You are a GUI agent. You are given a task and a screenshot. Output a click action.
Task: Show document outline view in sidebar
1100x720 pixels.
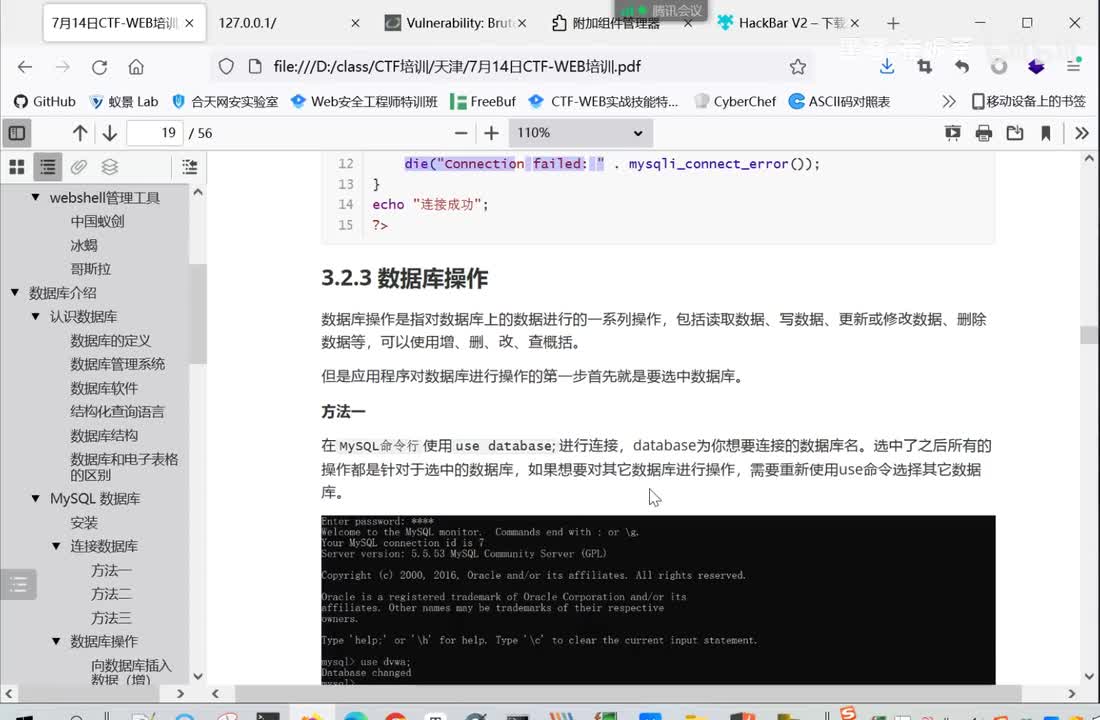[48, 167]
